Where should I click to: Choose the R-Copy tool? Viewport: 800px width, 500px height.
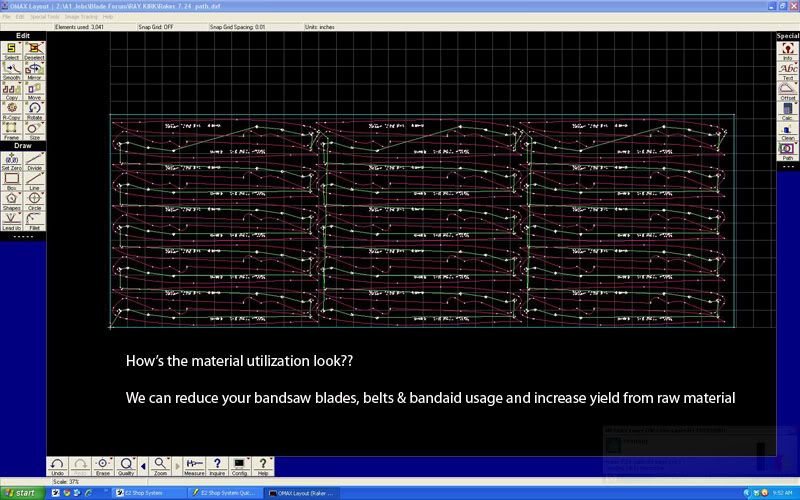tap(11, 110)
